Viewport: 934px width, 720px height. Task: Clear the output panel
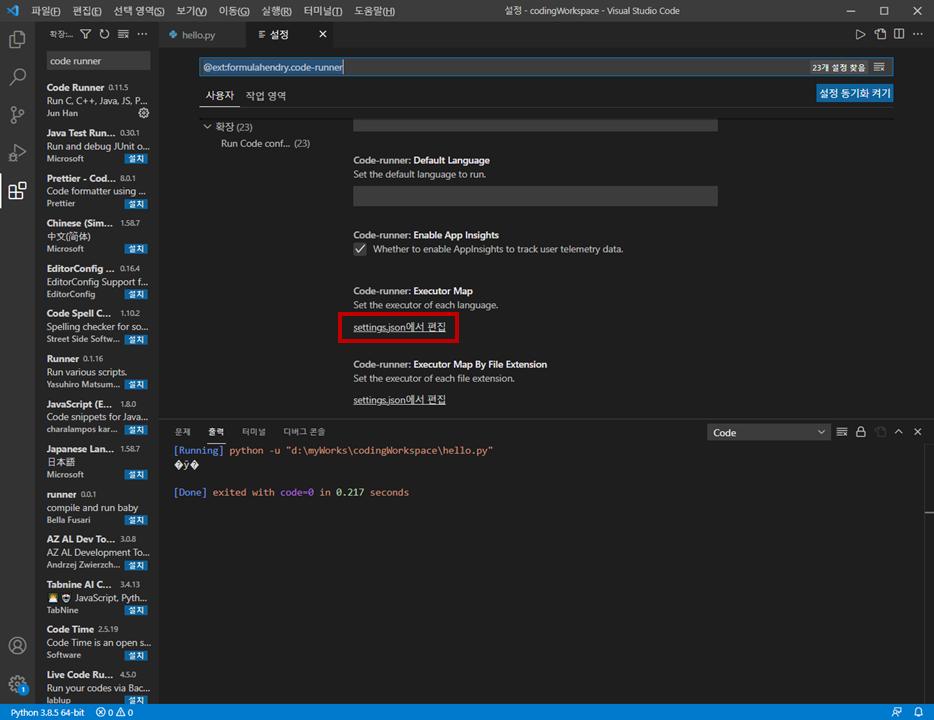pyautogui.click(x=842, y=432)
